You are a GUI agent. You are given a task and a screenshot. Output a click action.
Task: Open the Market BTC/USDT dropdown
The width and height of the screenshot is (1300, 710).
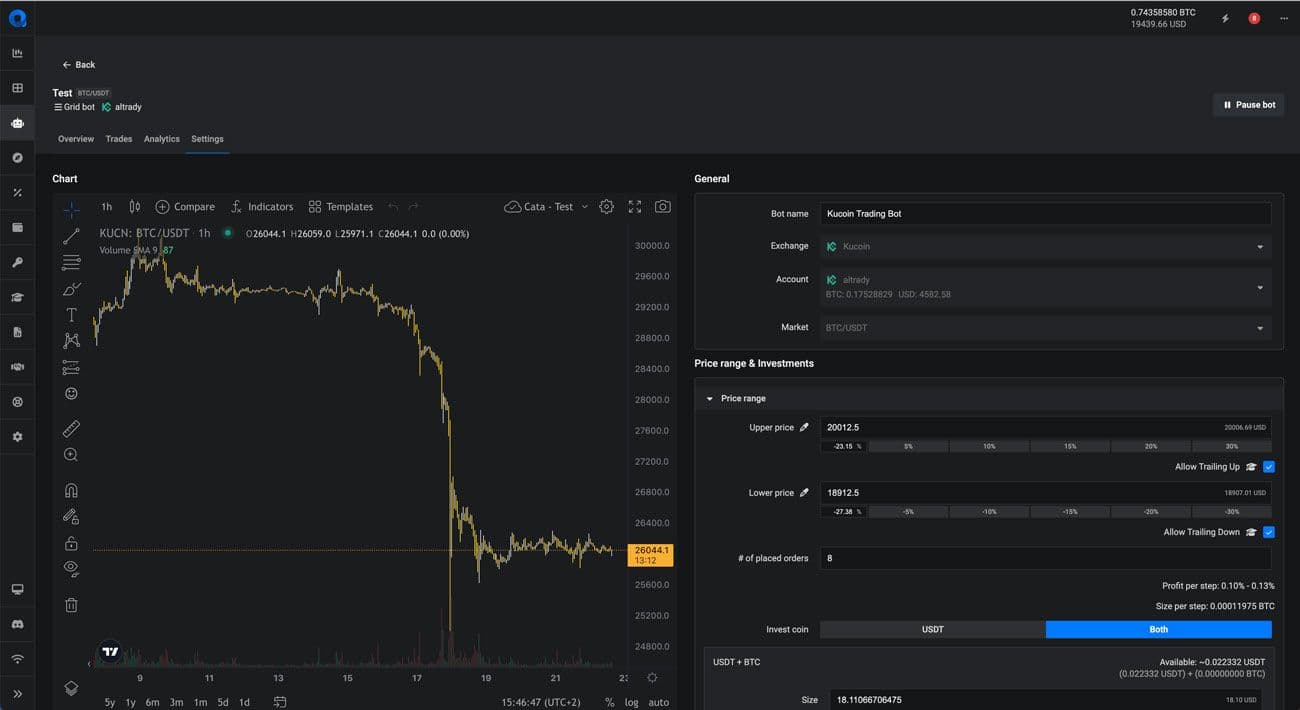(x=1046, y=327)
